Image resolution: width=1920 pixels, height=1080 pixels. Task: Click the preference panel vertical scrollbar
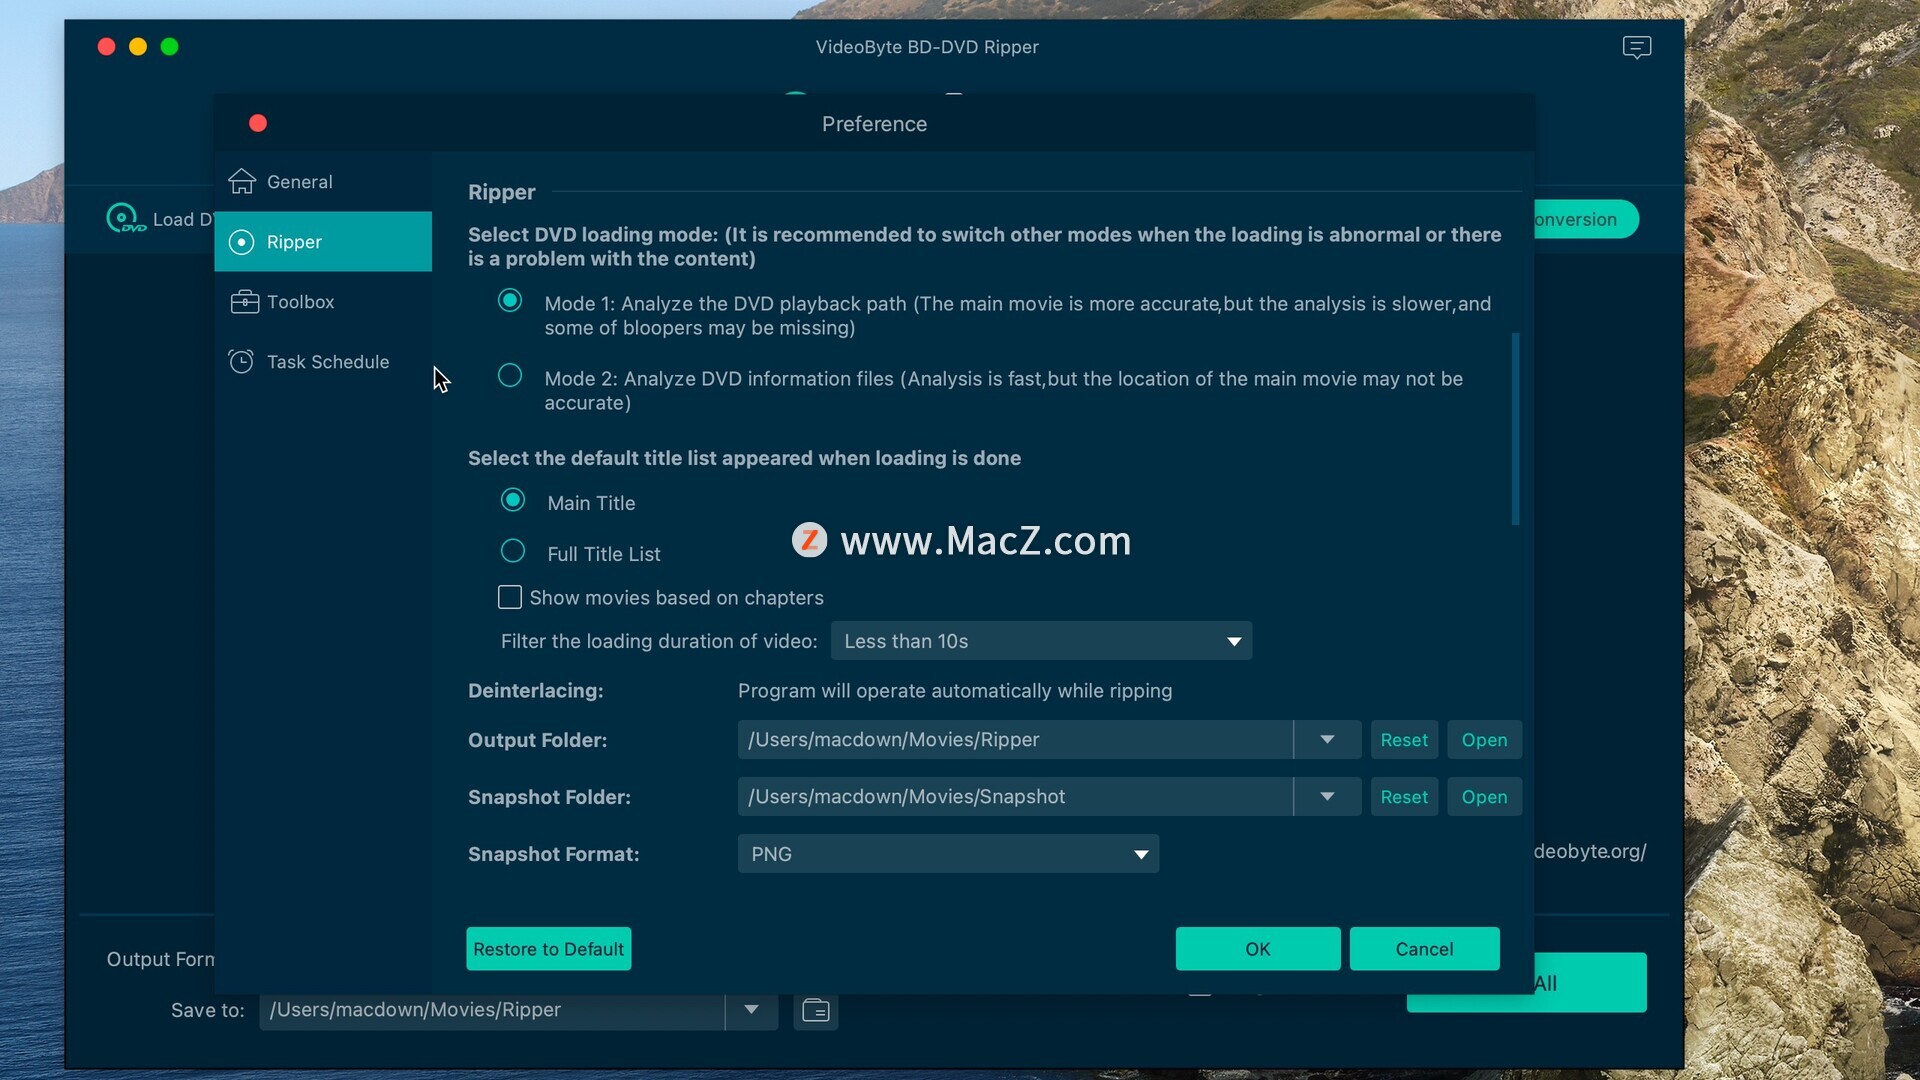tap(1515, 429)
